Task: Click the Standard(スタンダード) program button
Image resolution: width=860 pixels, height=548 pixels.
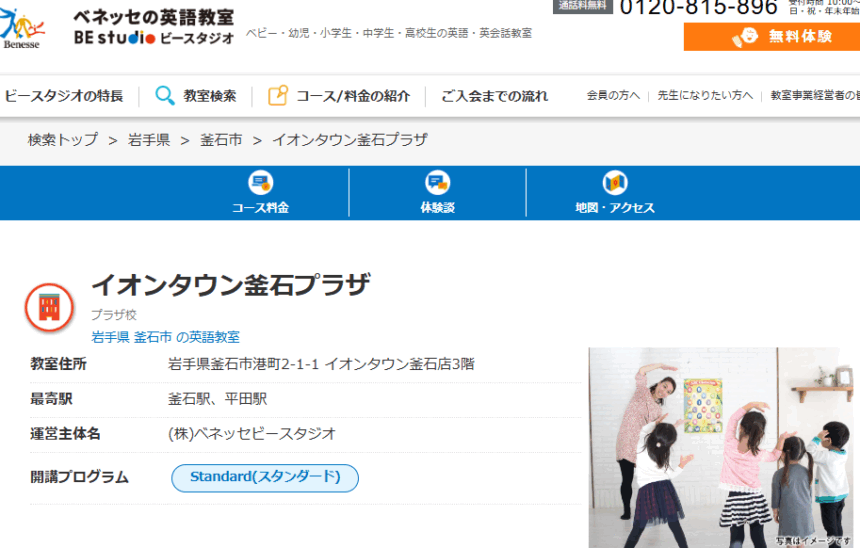Action: (265, 478)
